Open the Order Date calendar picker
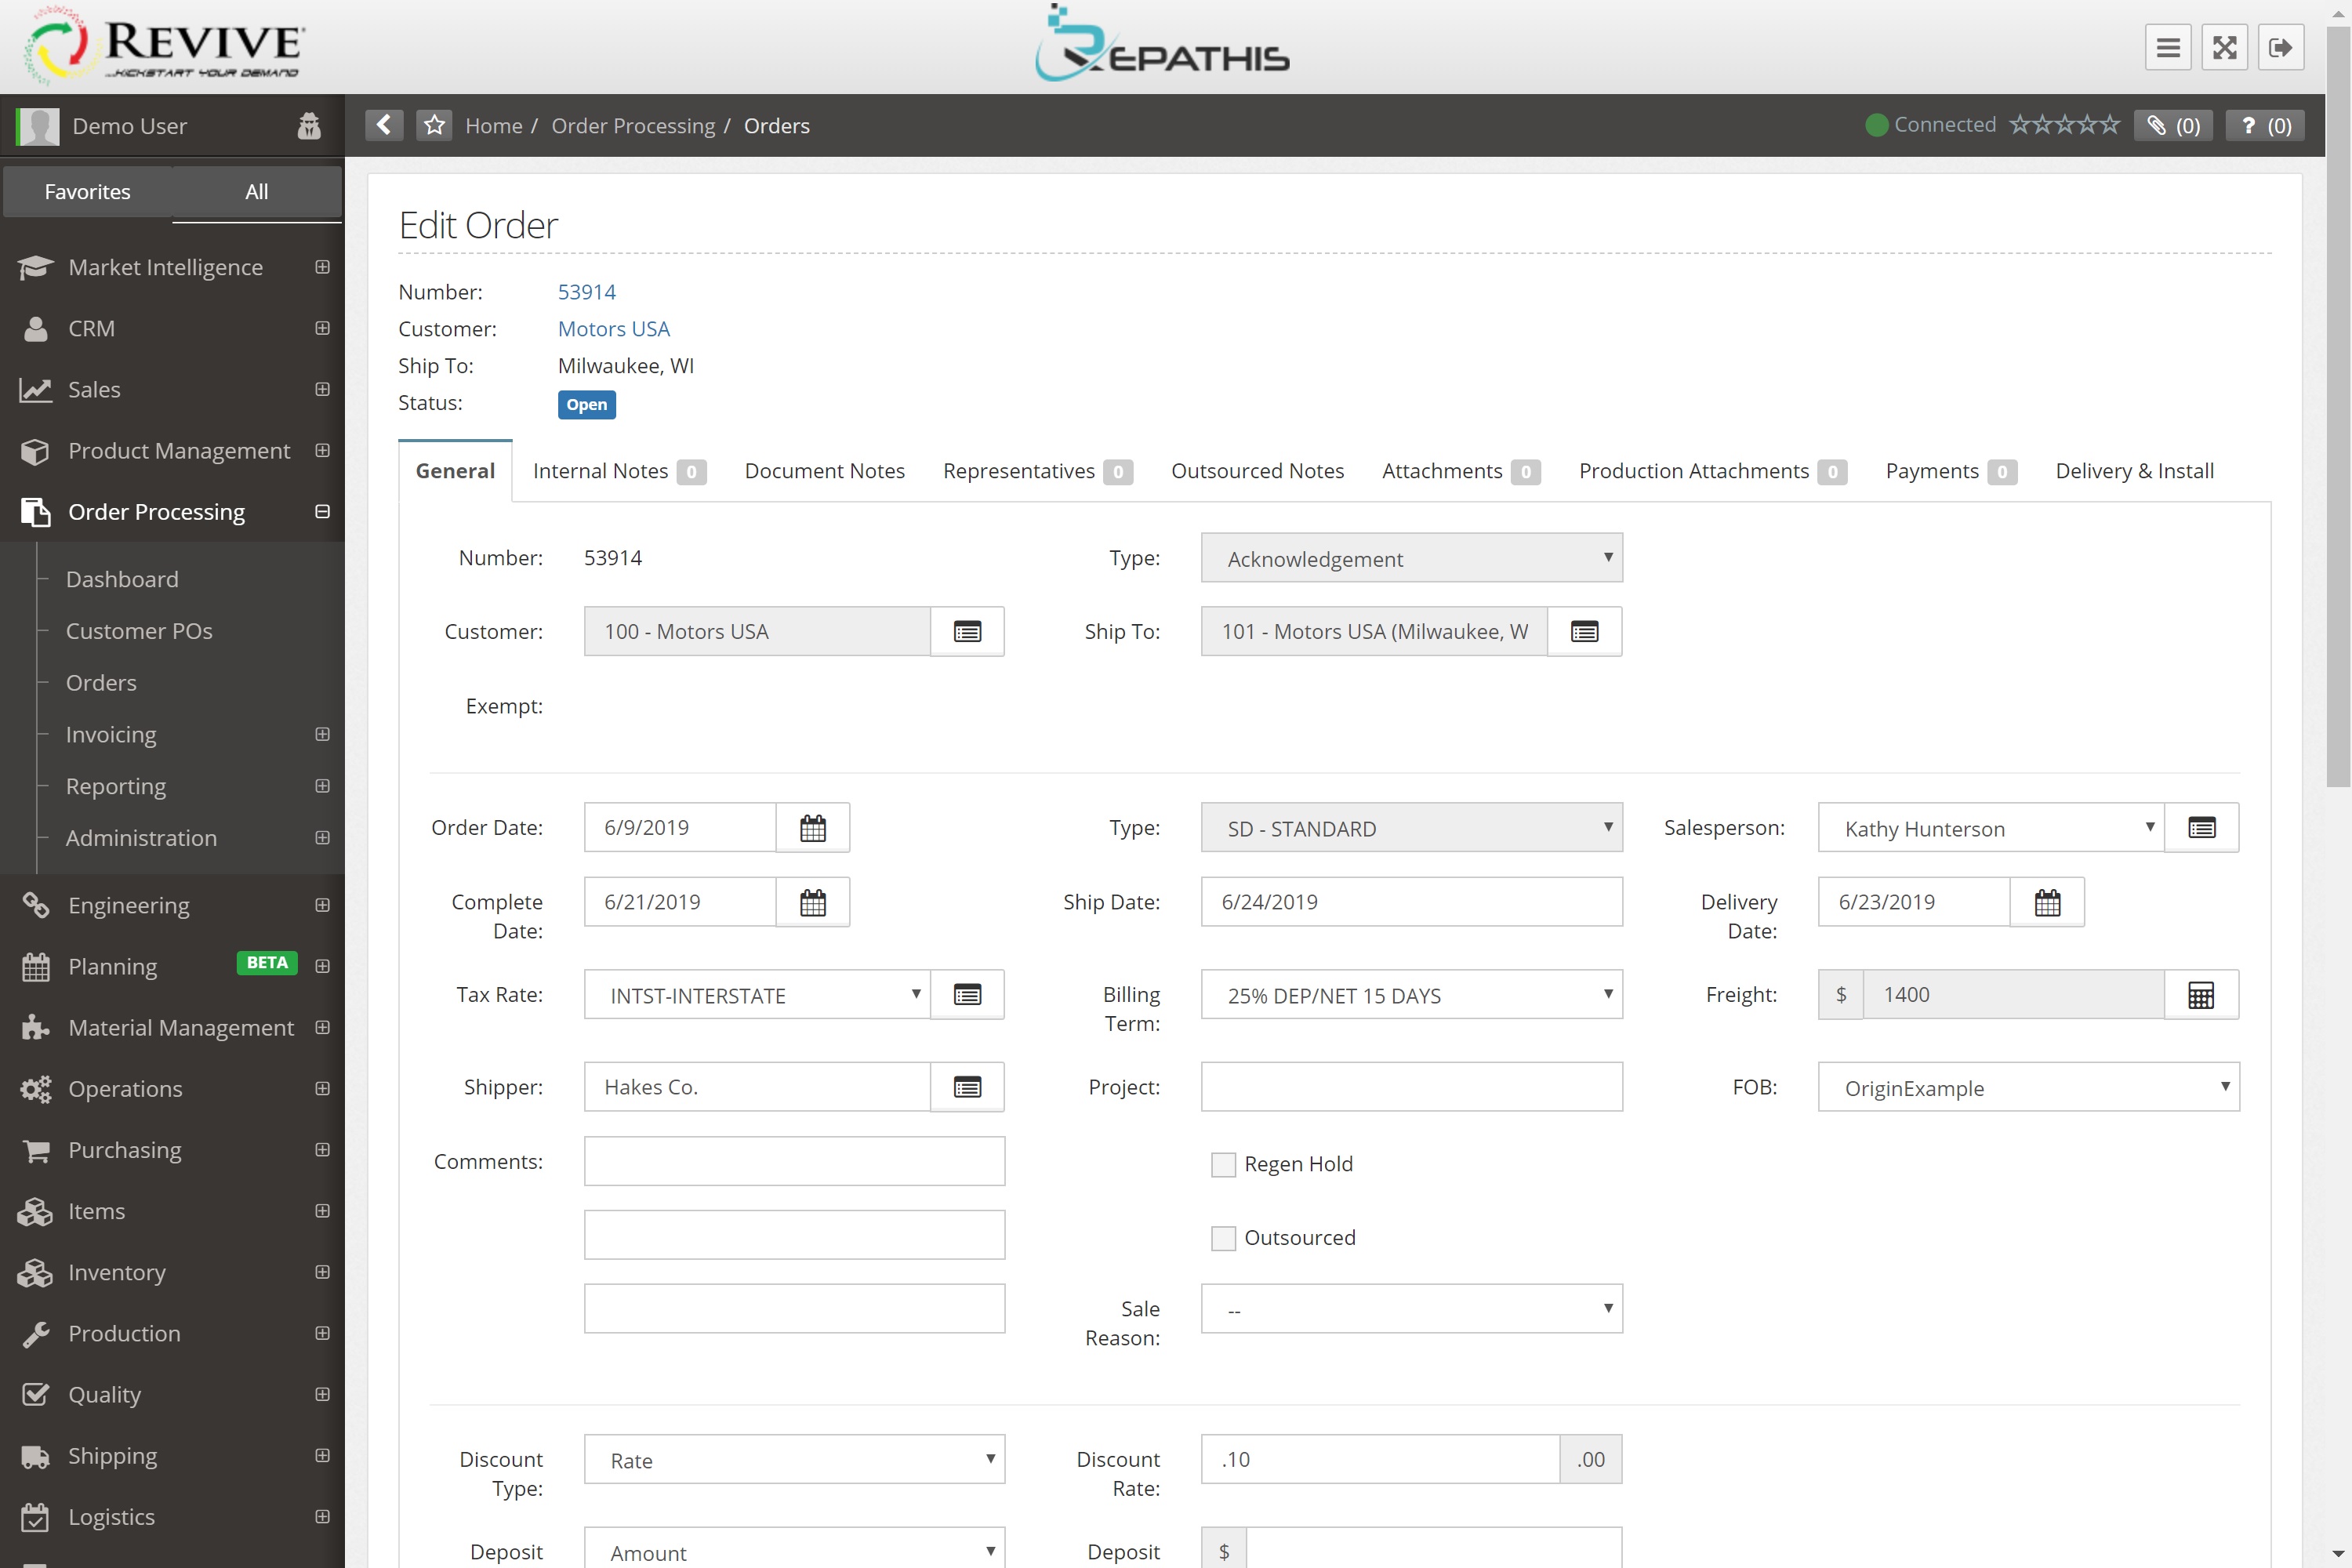The image size is (2352, 1568). pos(813,828)
